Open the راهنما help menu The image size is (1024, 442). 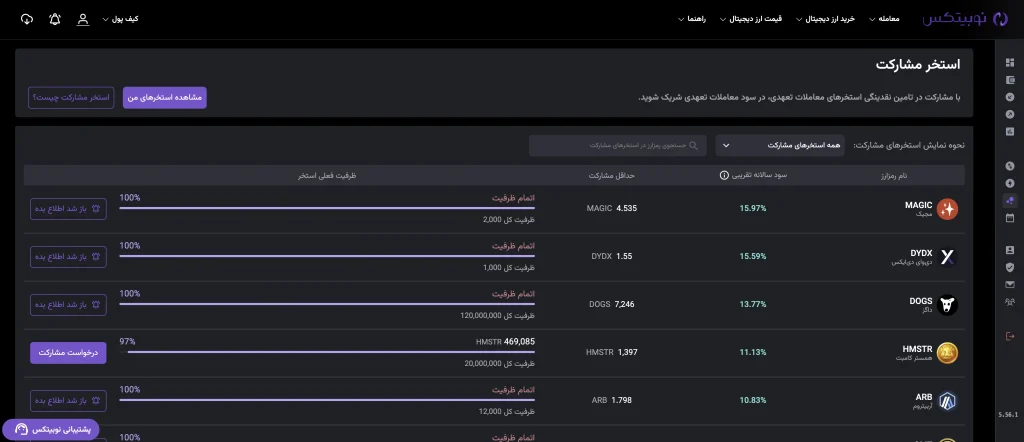tap(692, 19)
